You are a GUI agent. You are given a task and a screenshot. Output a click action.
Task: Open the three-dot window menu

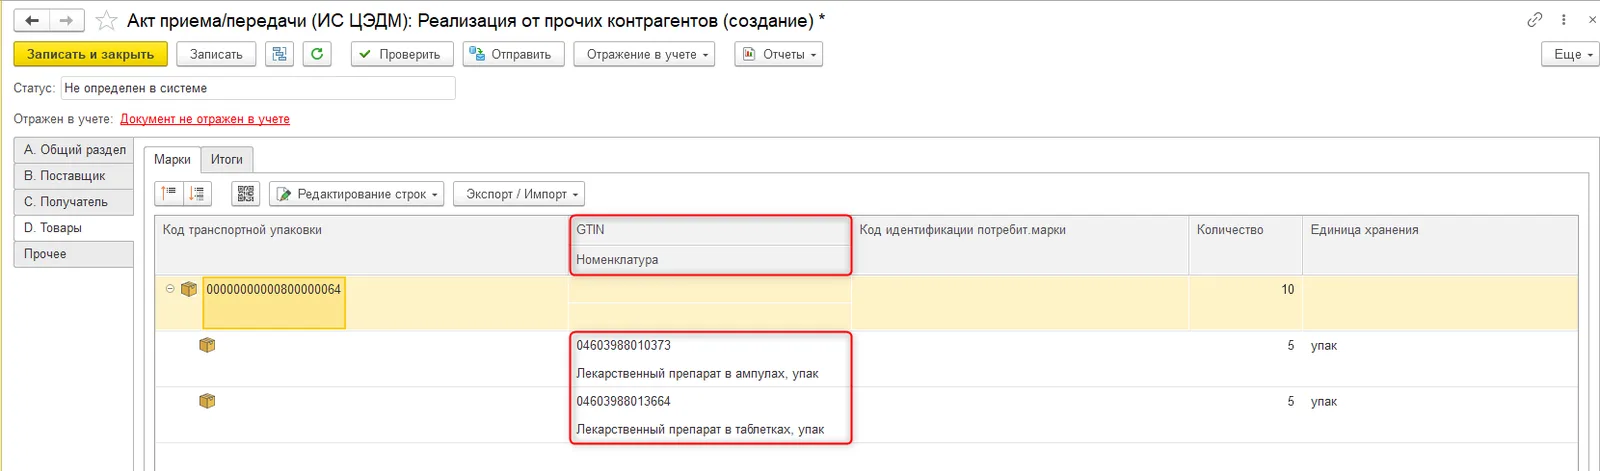click(1564, 20)
